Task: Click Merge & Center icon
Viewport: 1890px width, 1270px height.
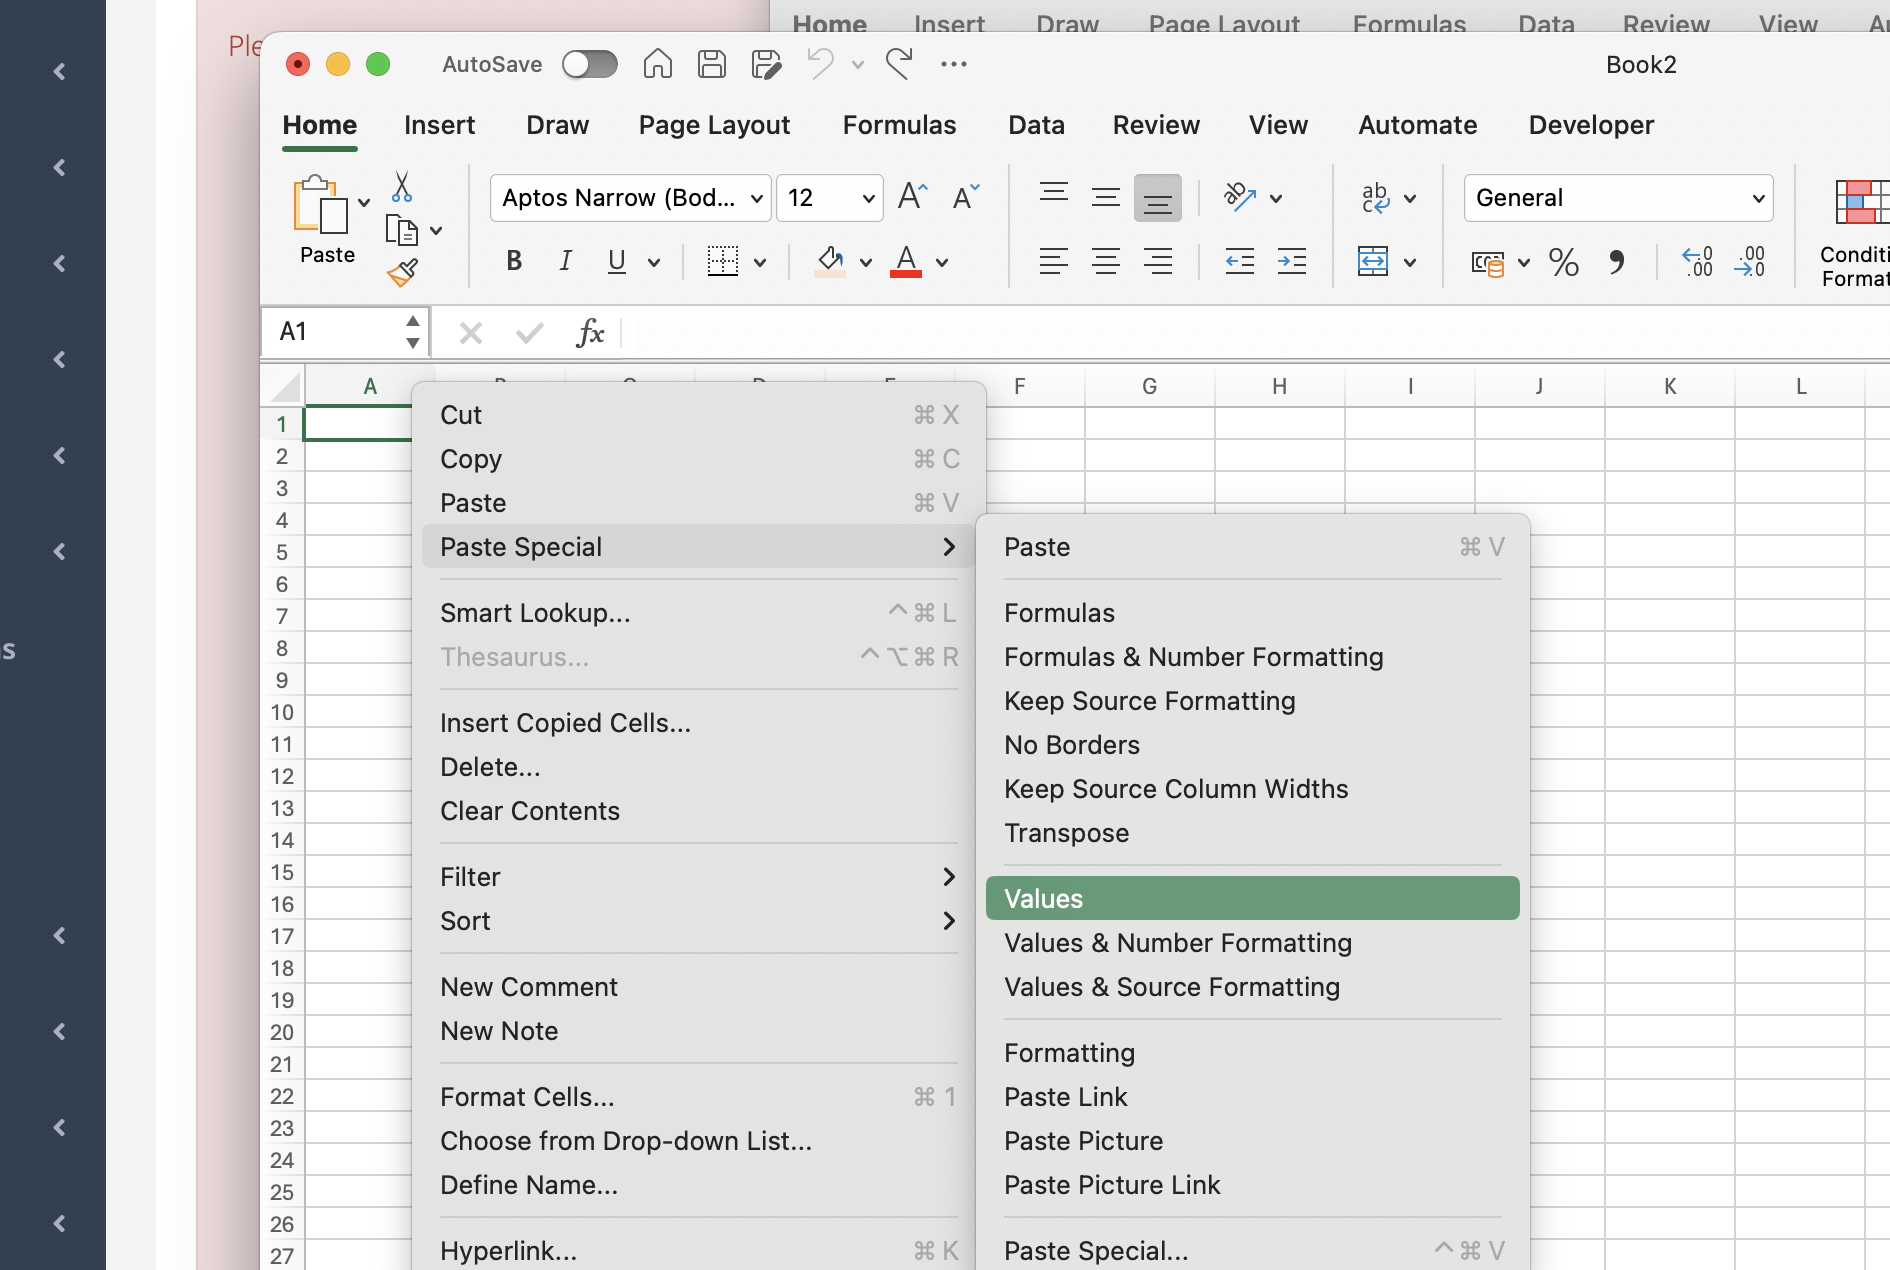Action: (1373, 261)
